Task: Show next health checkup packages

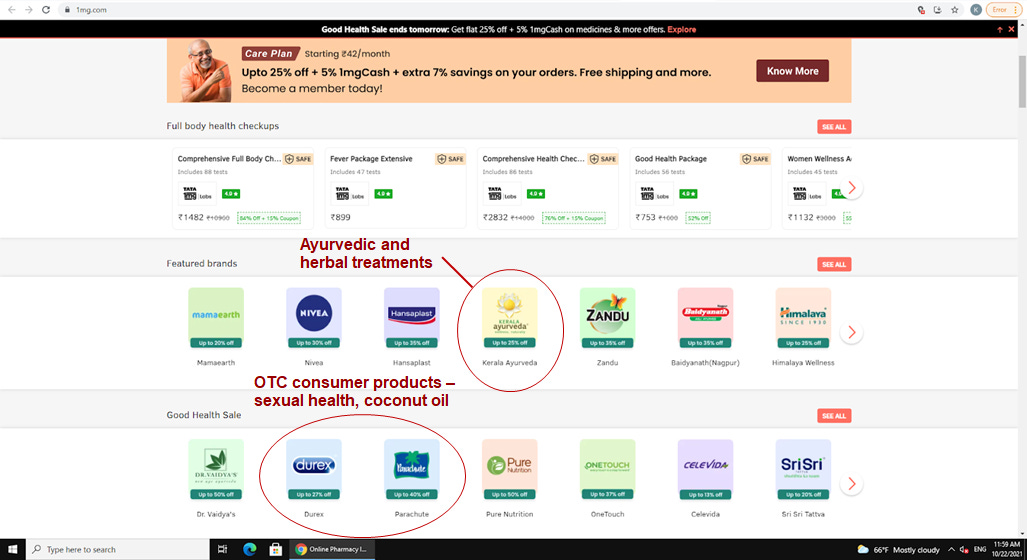Action: [x=852, y=188]
